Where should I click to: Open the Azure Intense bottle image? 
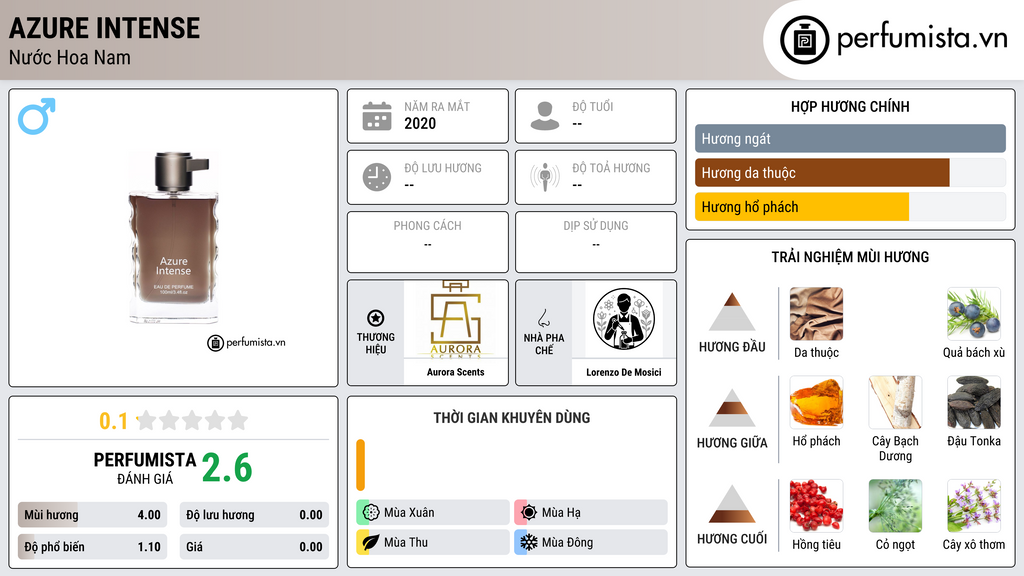click(x=173, y=238)
